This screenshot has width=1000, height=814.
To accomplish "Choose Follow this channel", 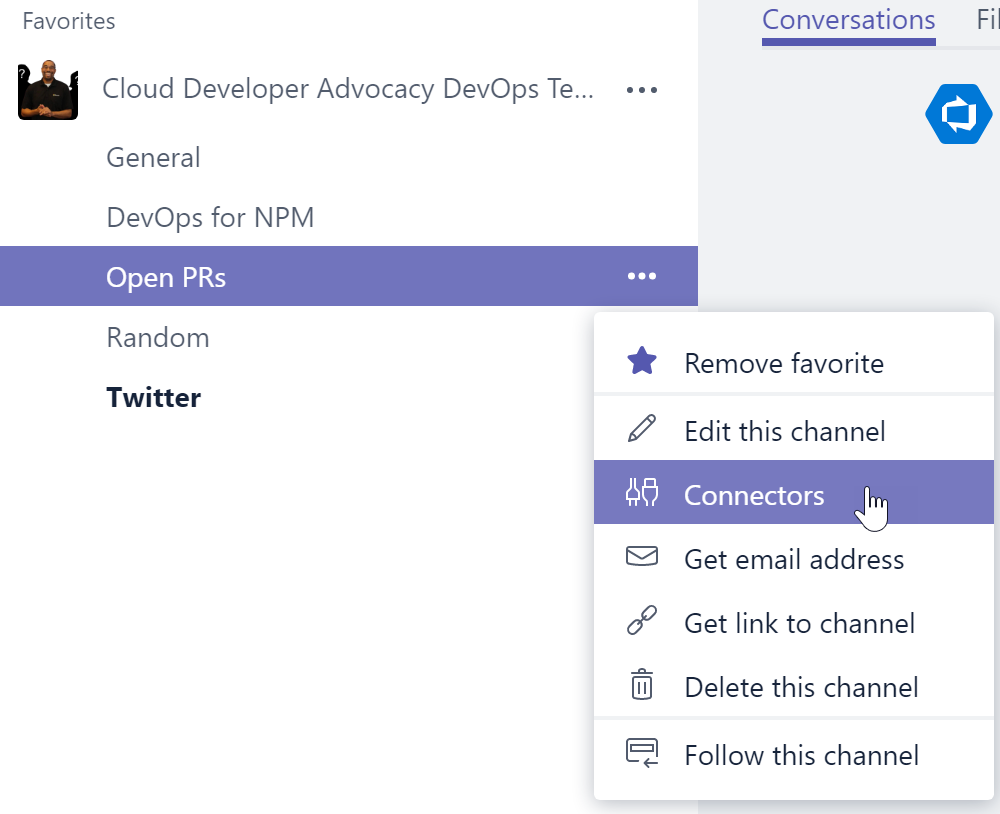I will [x=793, y=754].
